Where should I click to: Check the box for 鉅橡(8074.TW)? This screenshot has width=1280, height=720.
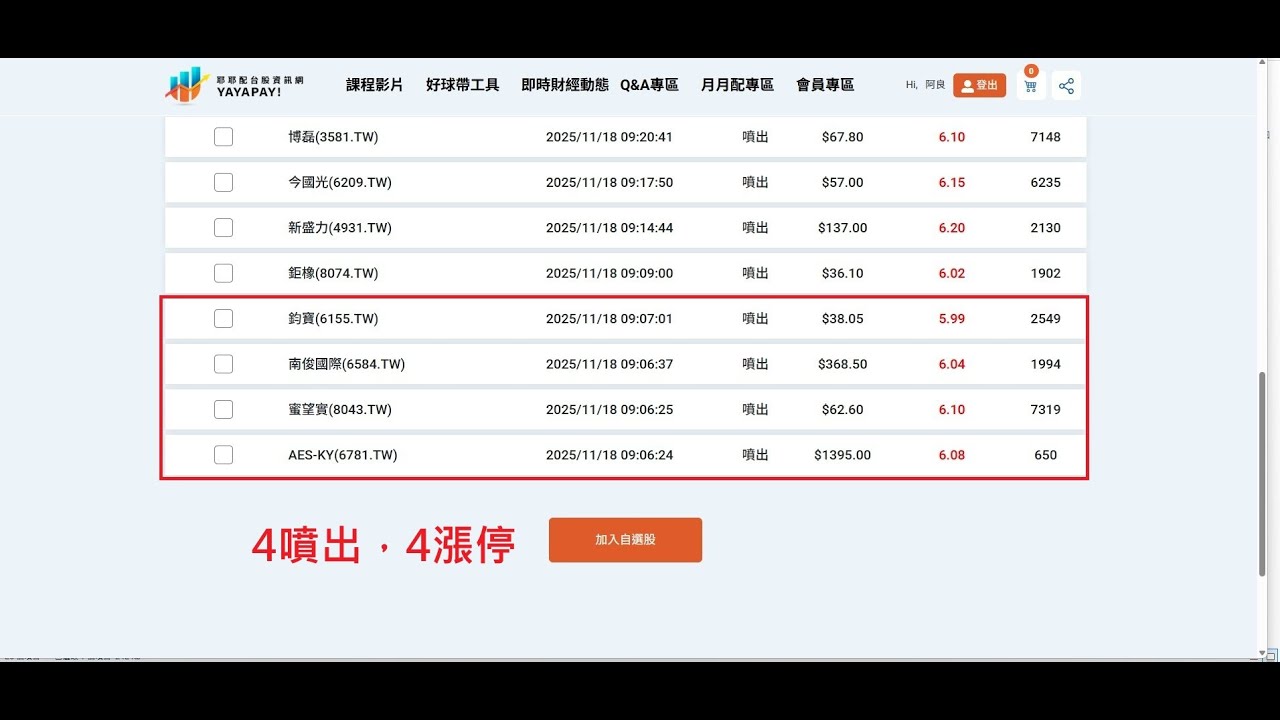click(223, 273)
